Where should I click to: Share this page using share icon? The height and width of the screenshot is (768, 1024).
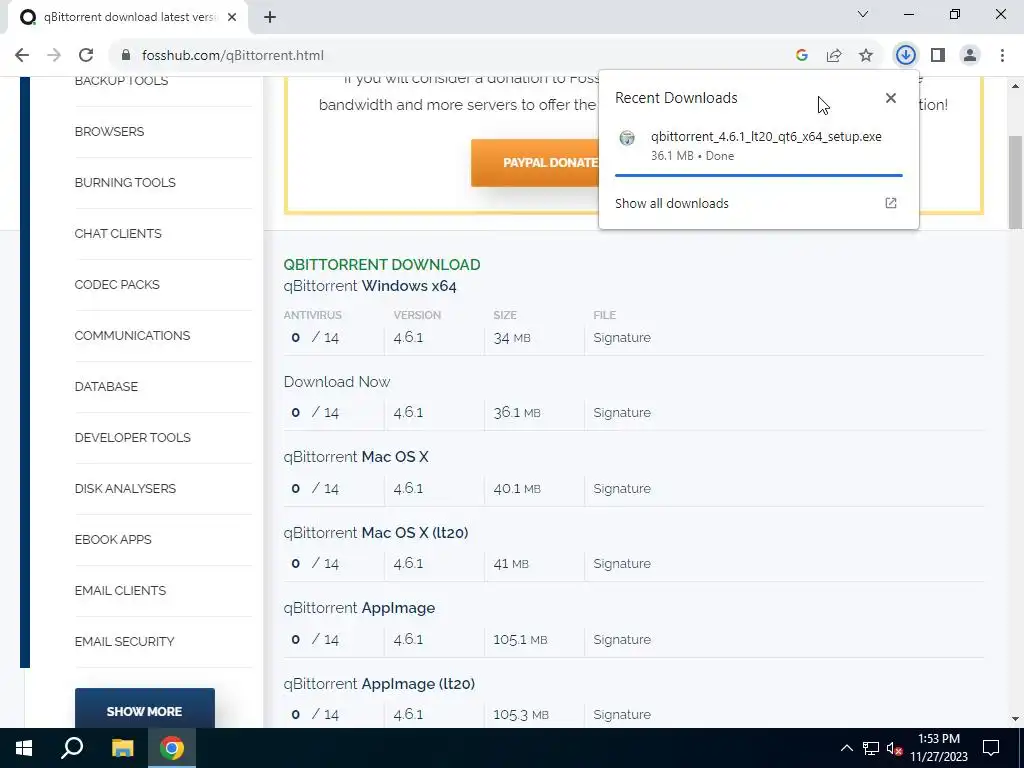[x=834, y=56]
